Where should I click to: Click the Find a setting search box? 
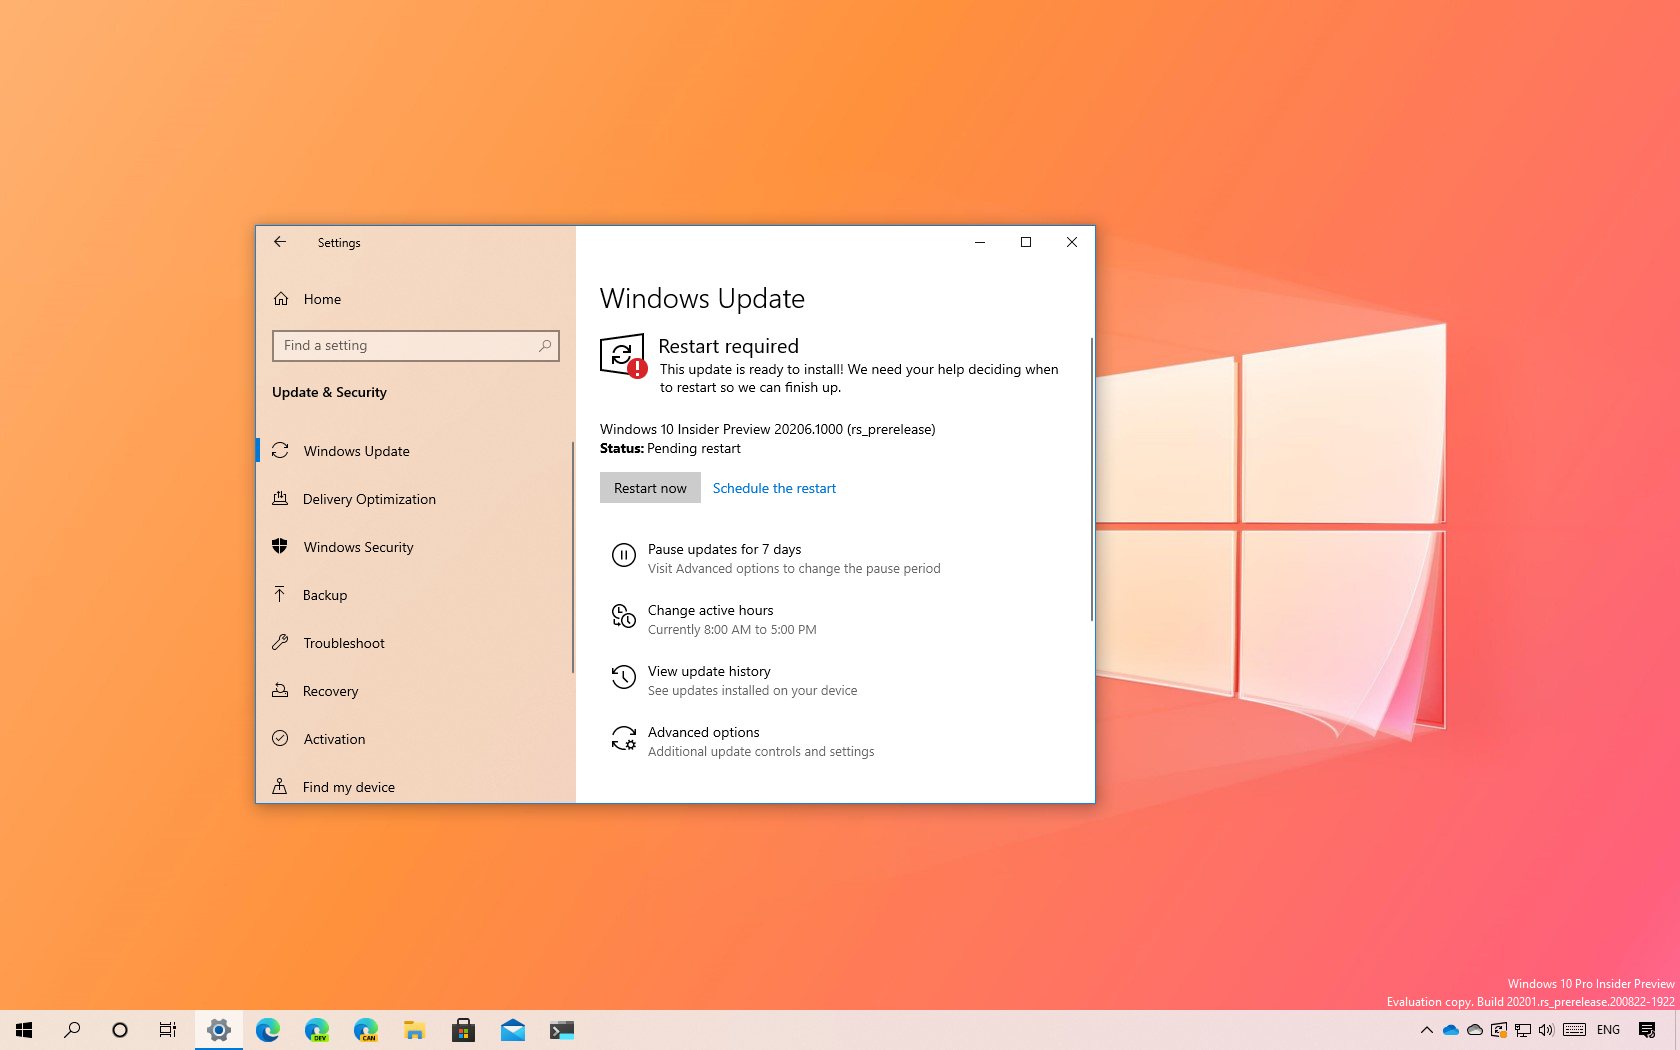point(415,345)
